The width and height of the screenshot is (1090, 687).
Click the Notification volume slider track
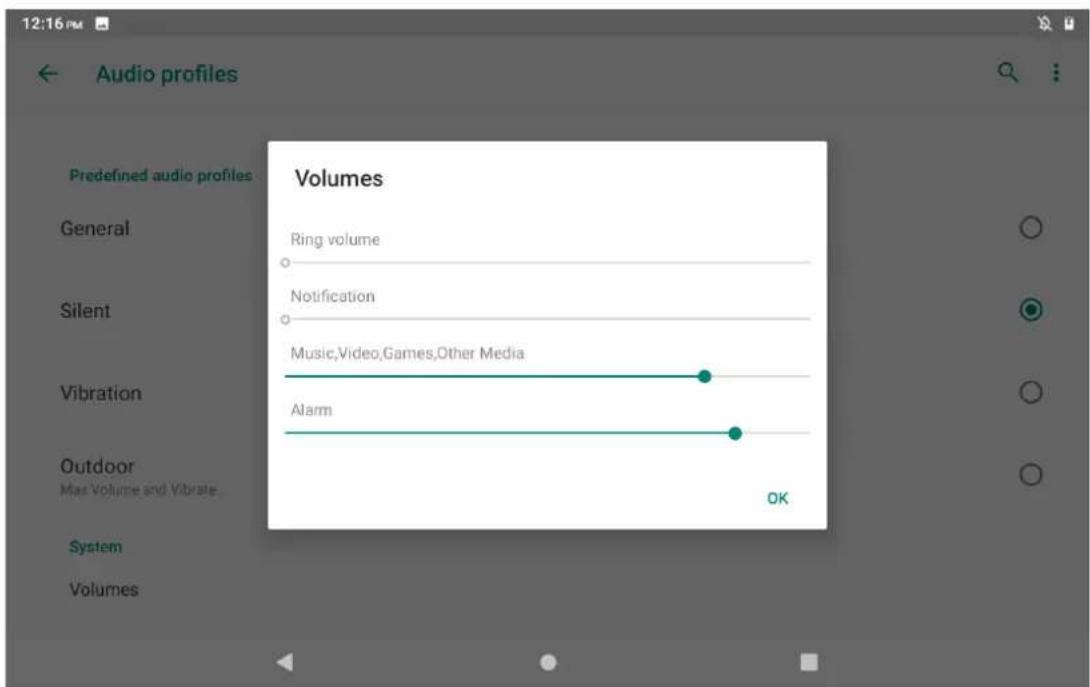point(547,319)
